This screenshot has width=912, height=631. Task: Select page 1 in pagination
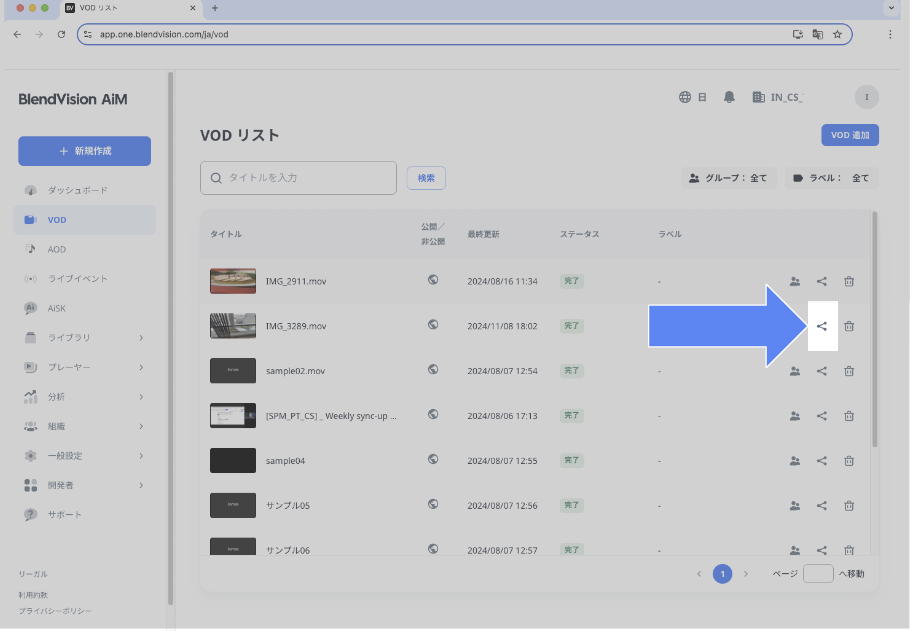(722, 574)
